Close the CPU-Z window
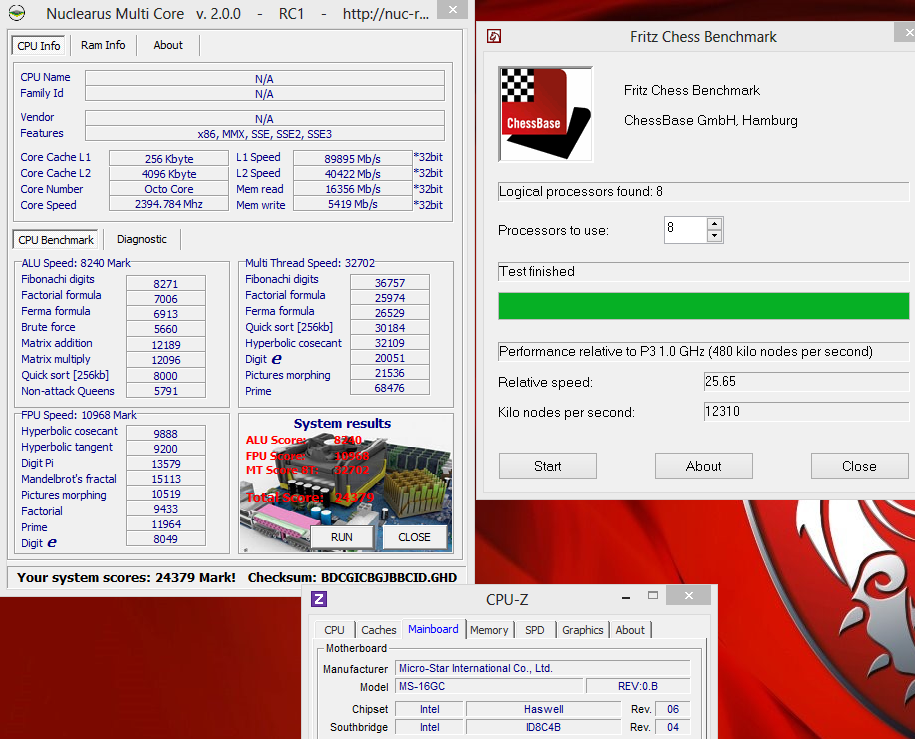The width and height of the screenshot is (915, 739). tap(689, 595)
